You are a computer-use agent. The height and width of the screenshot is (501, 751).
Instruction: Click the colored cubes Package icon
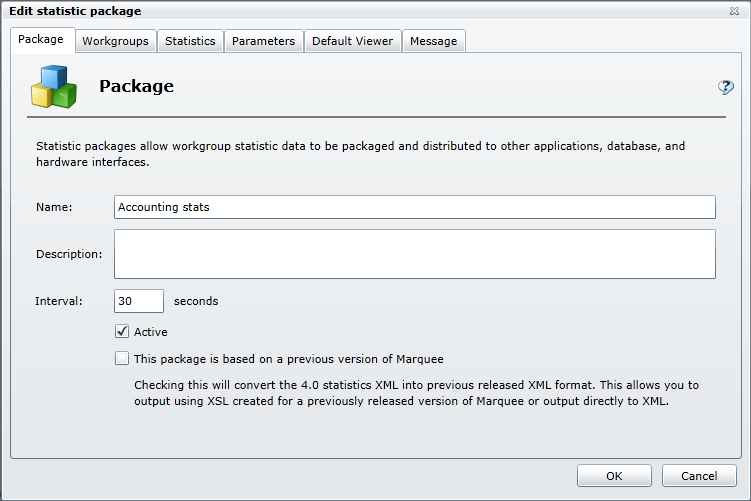(54, 87)
